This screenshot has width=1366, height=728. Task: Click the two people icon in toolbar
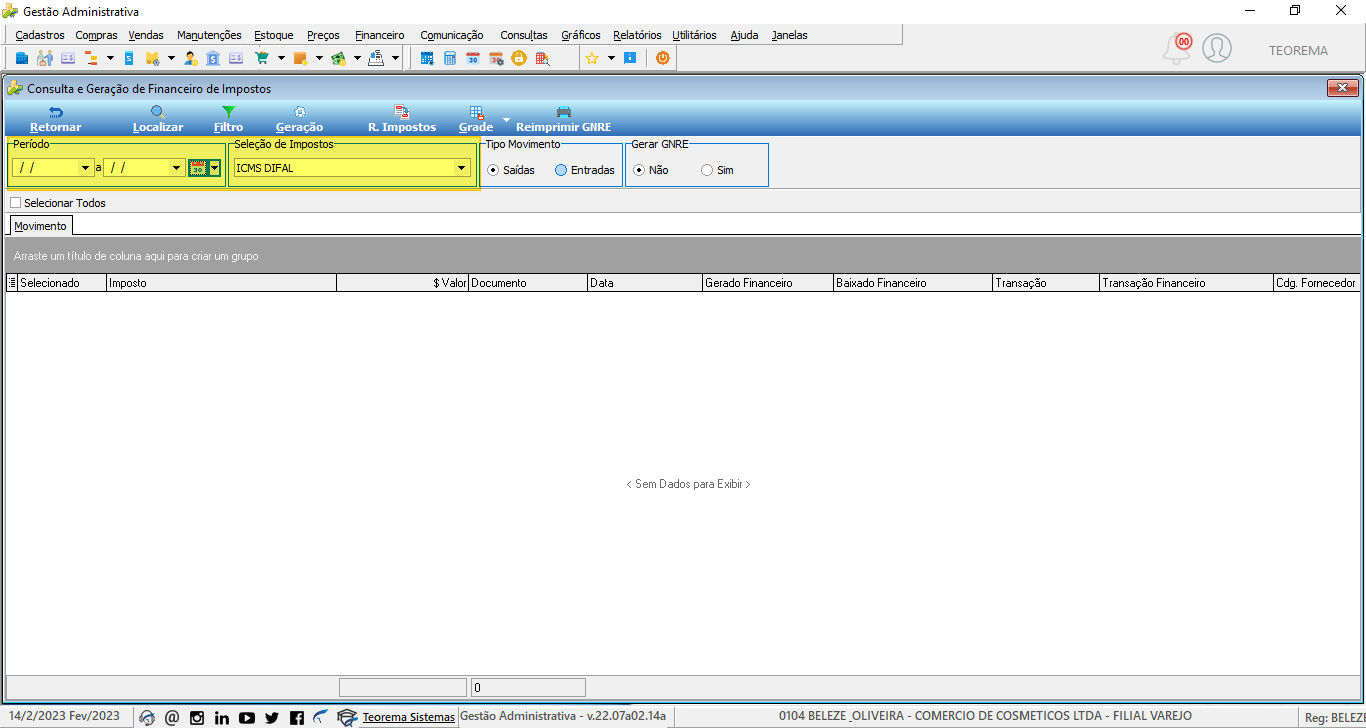pos(45,58)
